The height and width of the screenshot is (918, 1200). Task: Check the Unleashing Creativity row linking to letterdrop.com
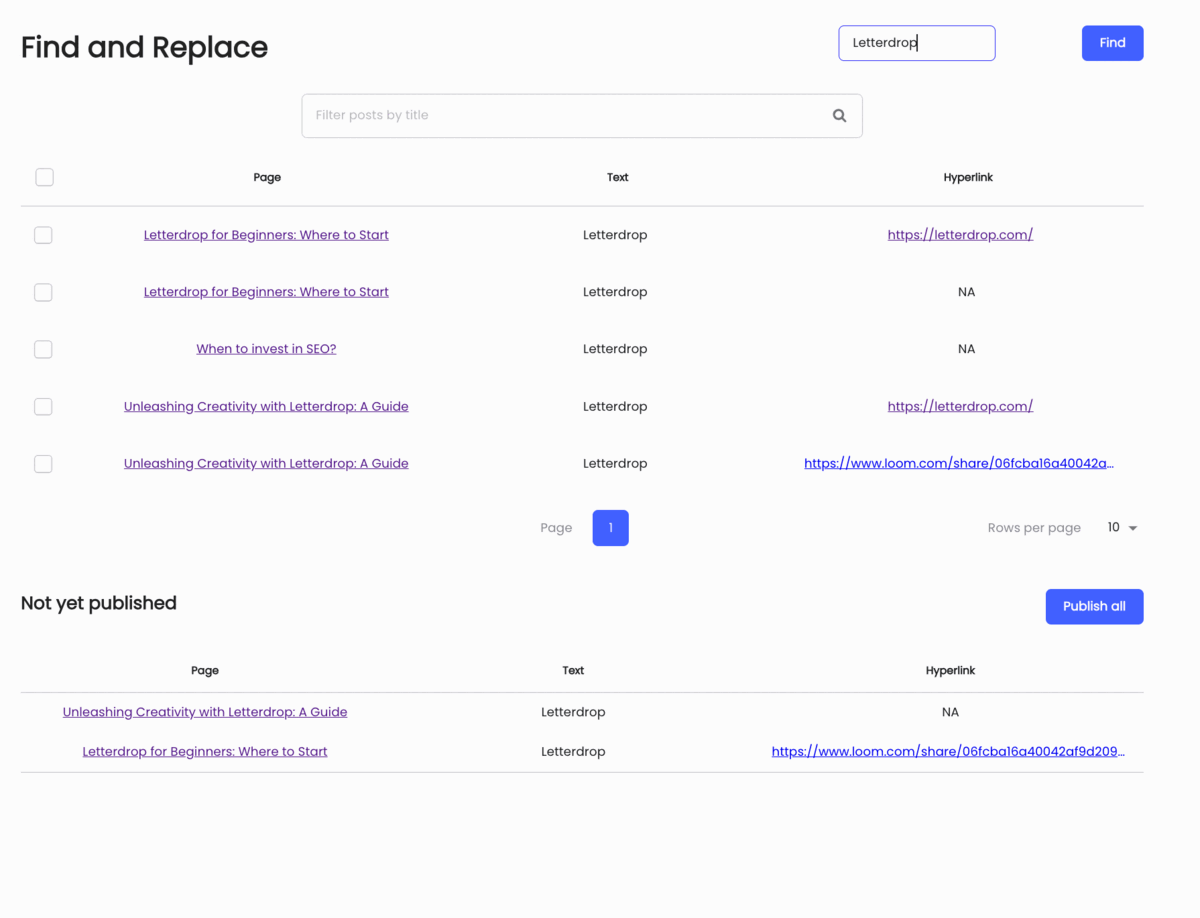coord(43,406)
